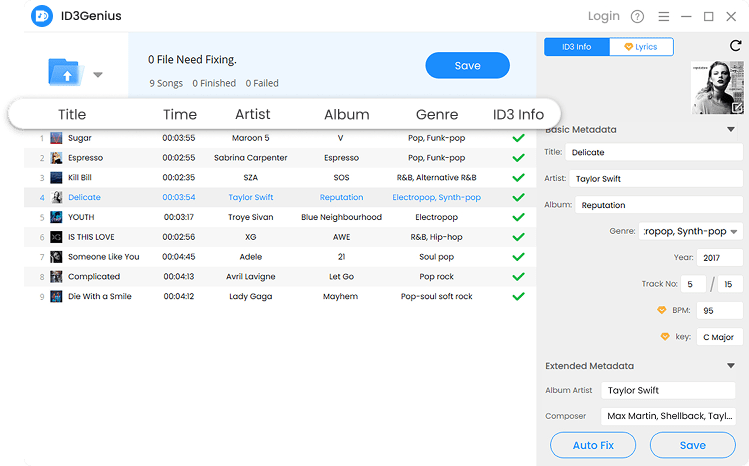Edit the Composer field with Max Martin
This screenshot has width=749, height=466.
coord(668,416)
